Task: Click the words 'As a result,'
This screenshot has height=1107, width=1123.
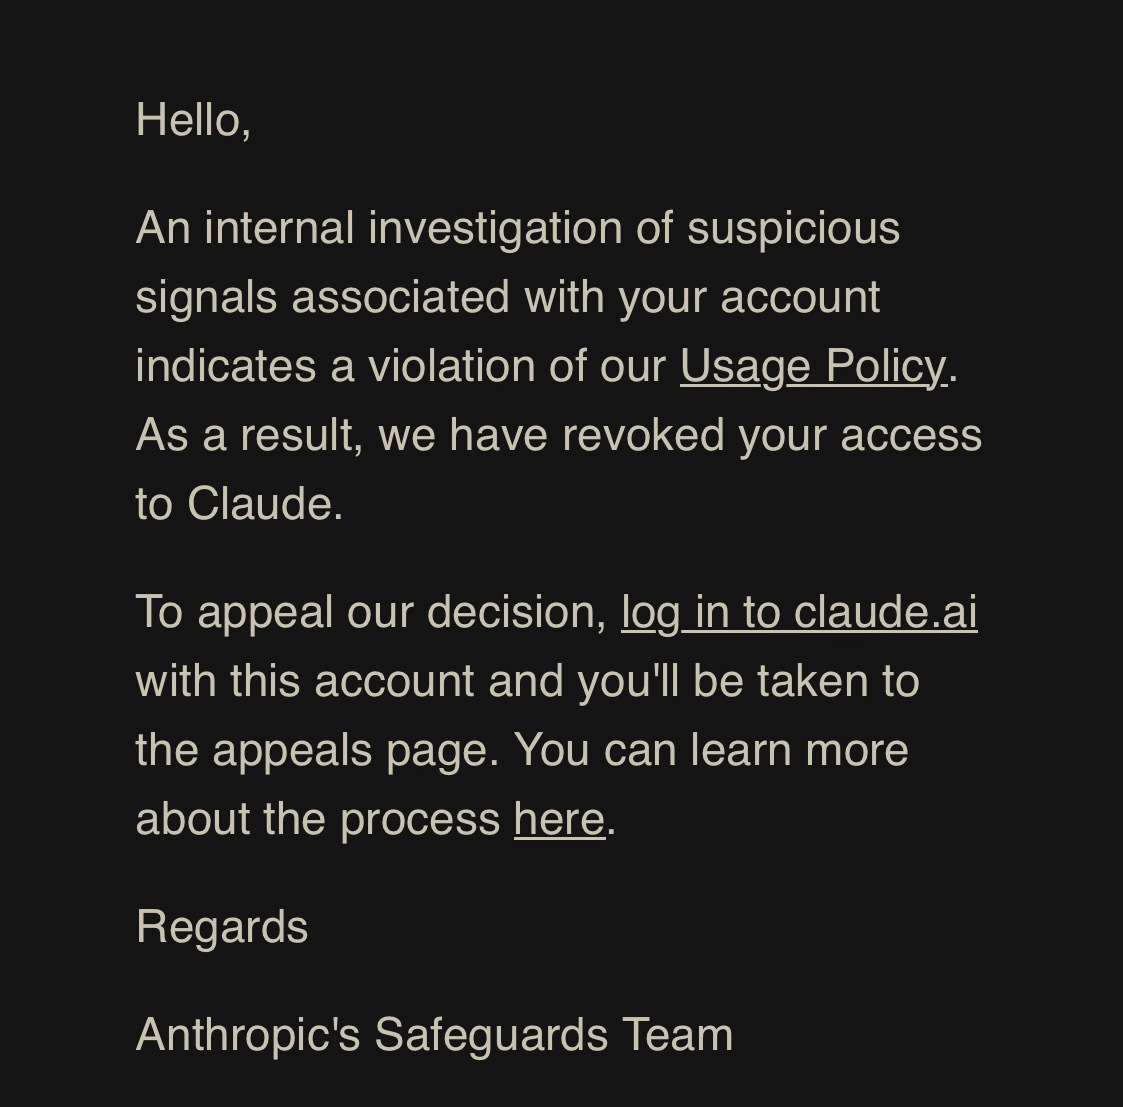Action: [x=249, y=435]
